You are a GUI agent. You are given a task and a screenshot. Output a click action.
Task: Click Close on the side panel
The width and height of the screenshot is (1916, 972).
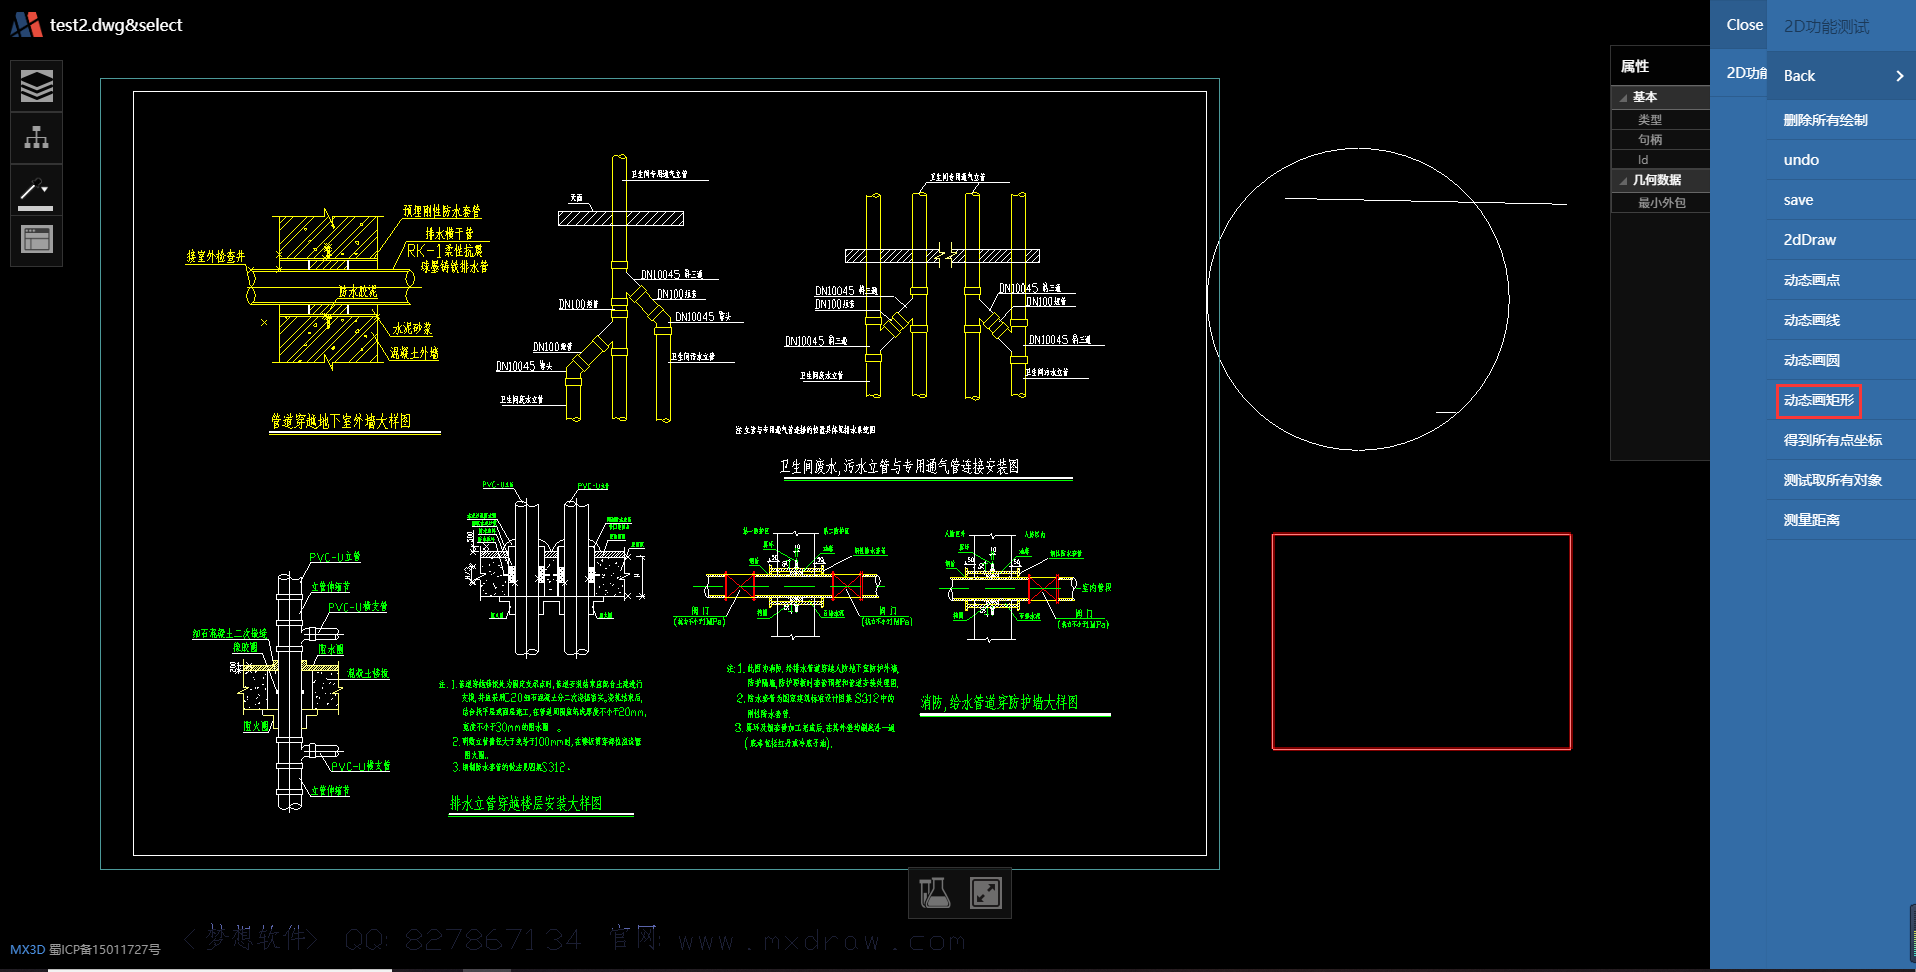pos(1744,25)
